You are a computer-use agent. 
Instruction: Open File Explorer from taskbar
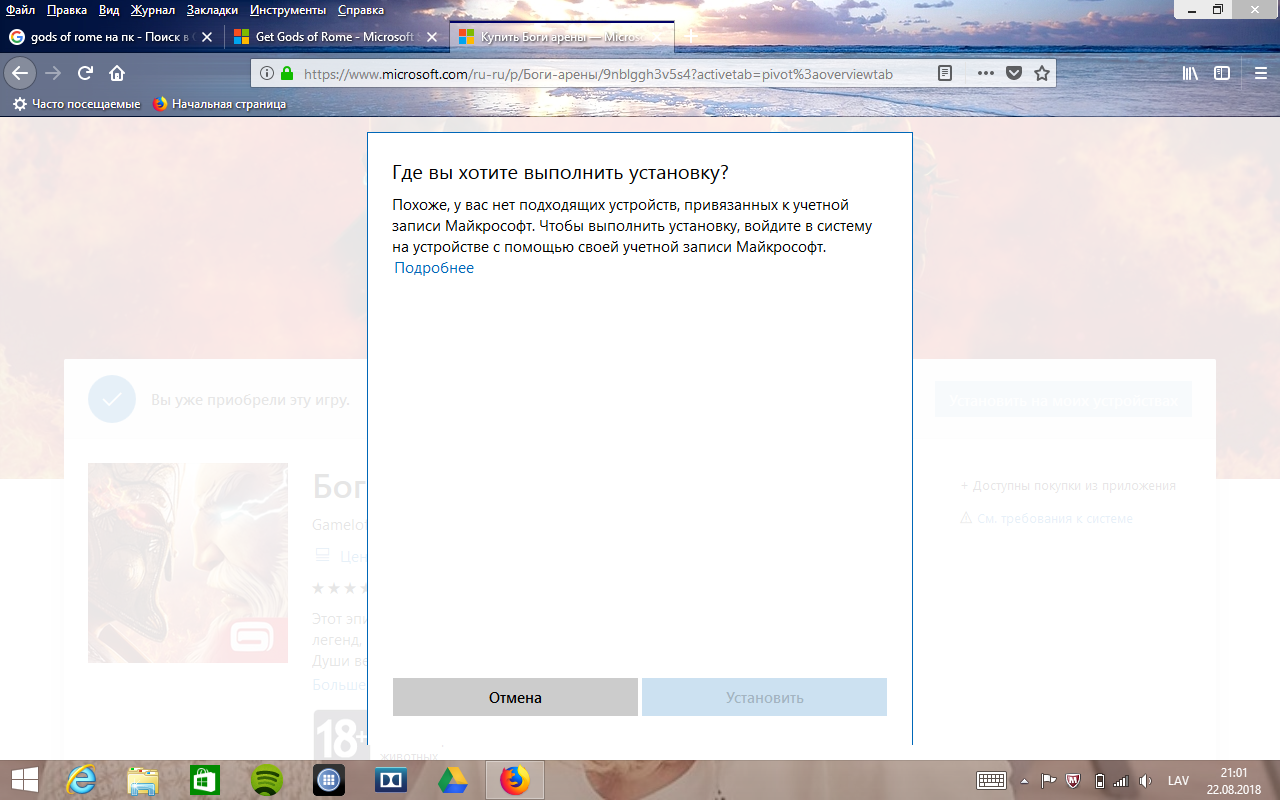[143, 780]
